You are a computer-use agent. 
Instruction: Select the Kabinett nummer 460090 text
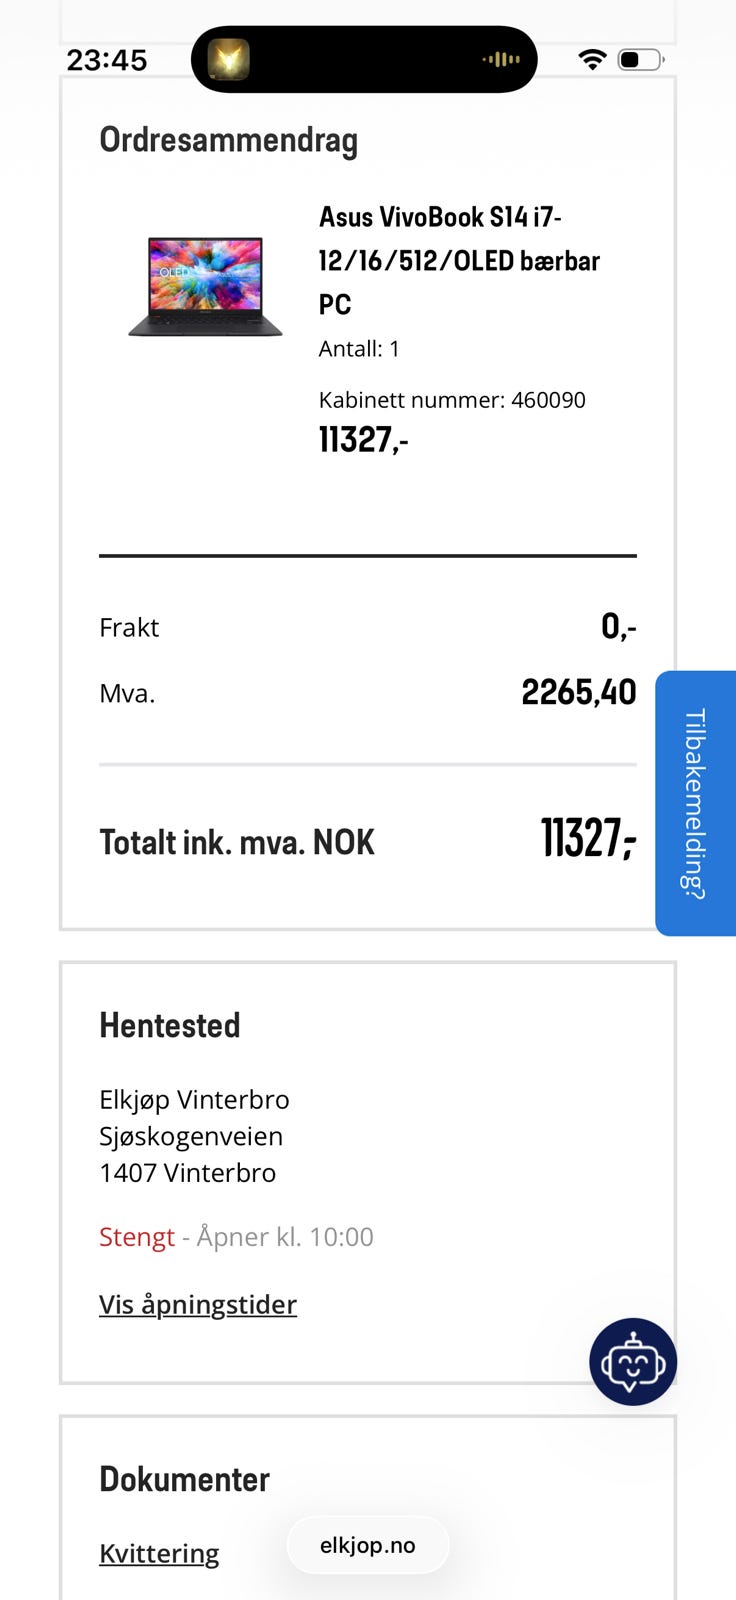452,400
